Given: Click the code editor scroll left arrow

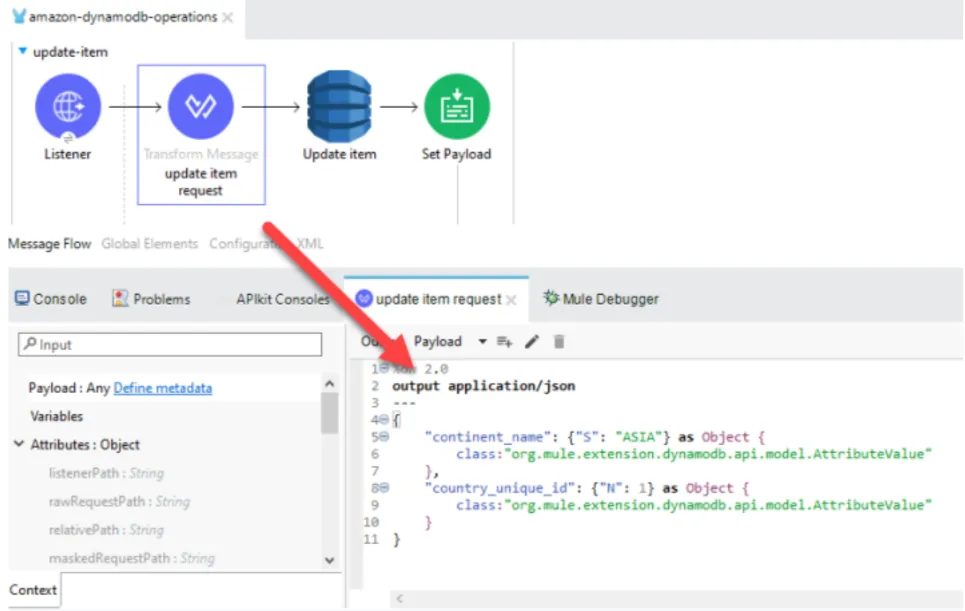Looking at the screenshot, I should pyautogui.click(x=399, y=598).
